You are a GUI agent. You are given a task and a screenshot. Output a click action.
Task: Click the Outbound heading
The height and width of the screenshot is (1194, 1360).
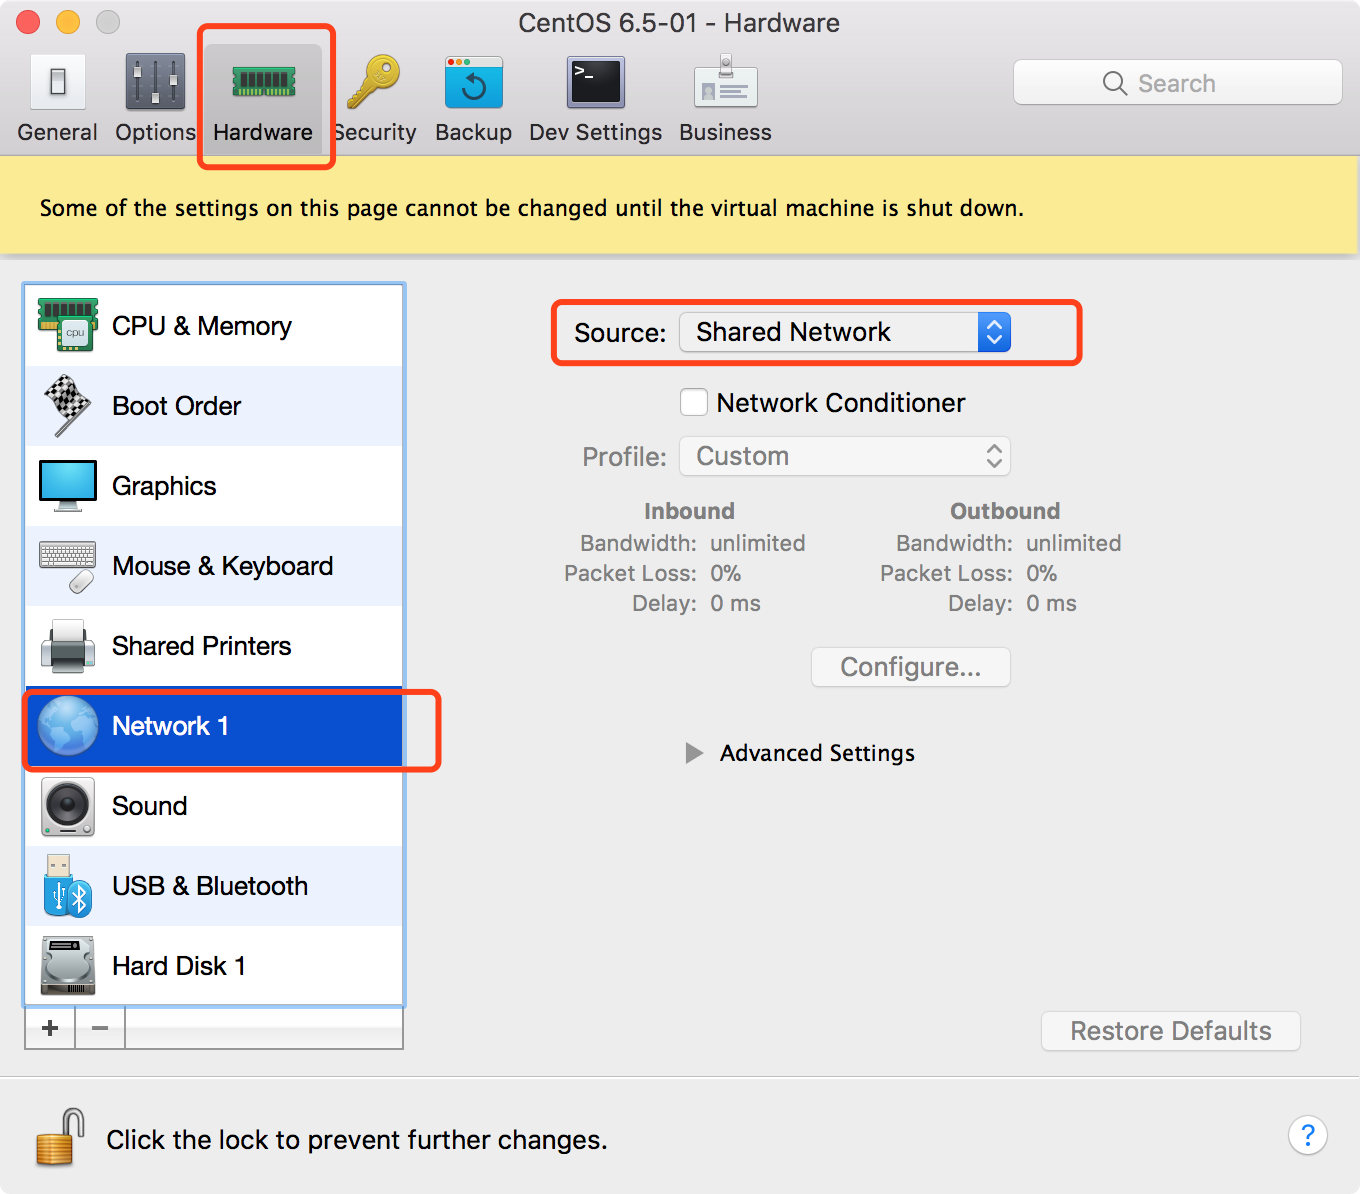click(1005, 511)
